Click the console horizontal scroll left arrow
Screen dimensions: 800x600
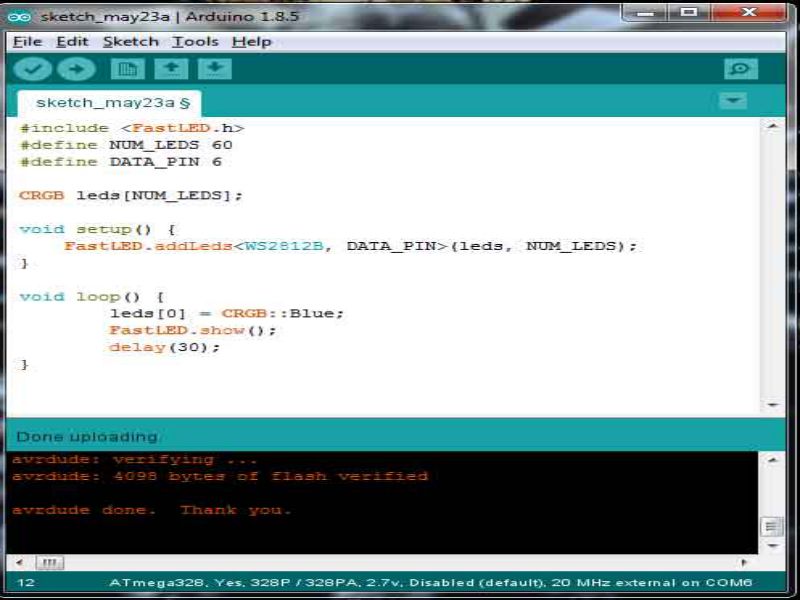[19, 563]
